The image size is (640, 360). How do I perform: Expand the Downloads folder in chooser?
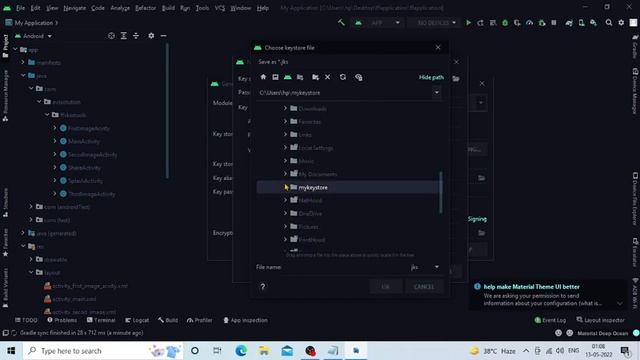(285, 109)
